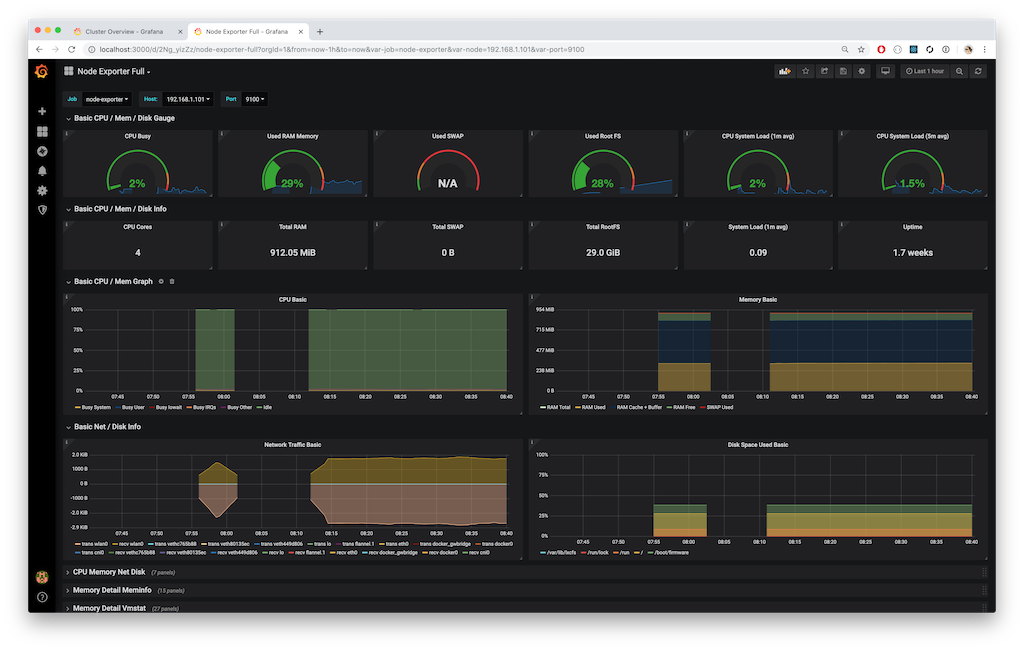Cycle view mode with the monitor icon
Image resolution: width=1024 pixels, height=650 pixels.
pyautogui.click(x=886, y=71)
